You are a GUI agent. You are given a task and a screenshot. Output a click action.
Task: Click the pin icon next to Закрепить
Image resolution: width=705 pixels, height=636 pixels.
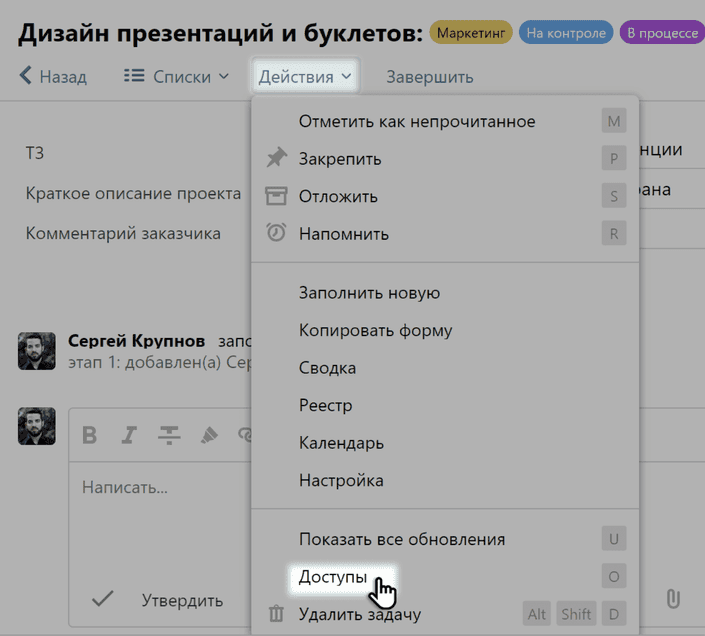point(276,159)
